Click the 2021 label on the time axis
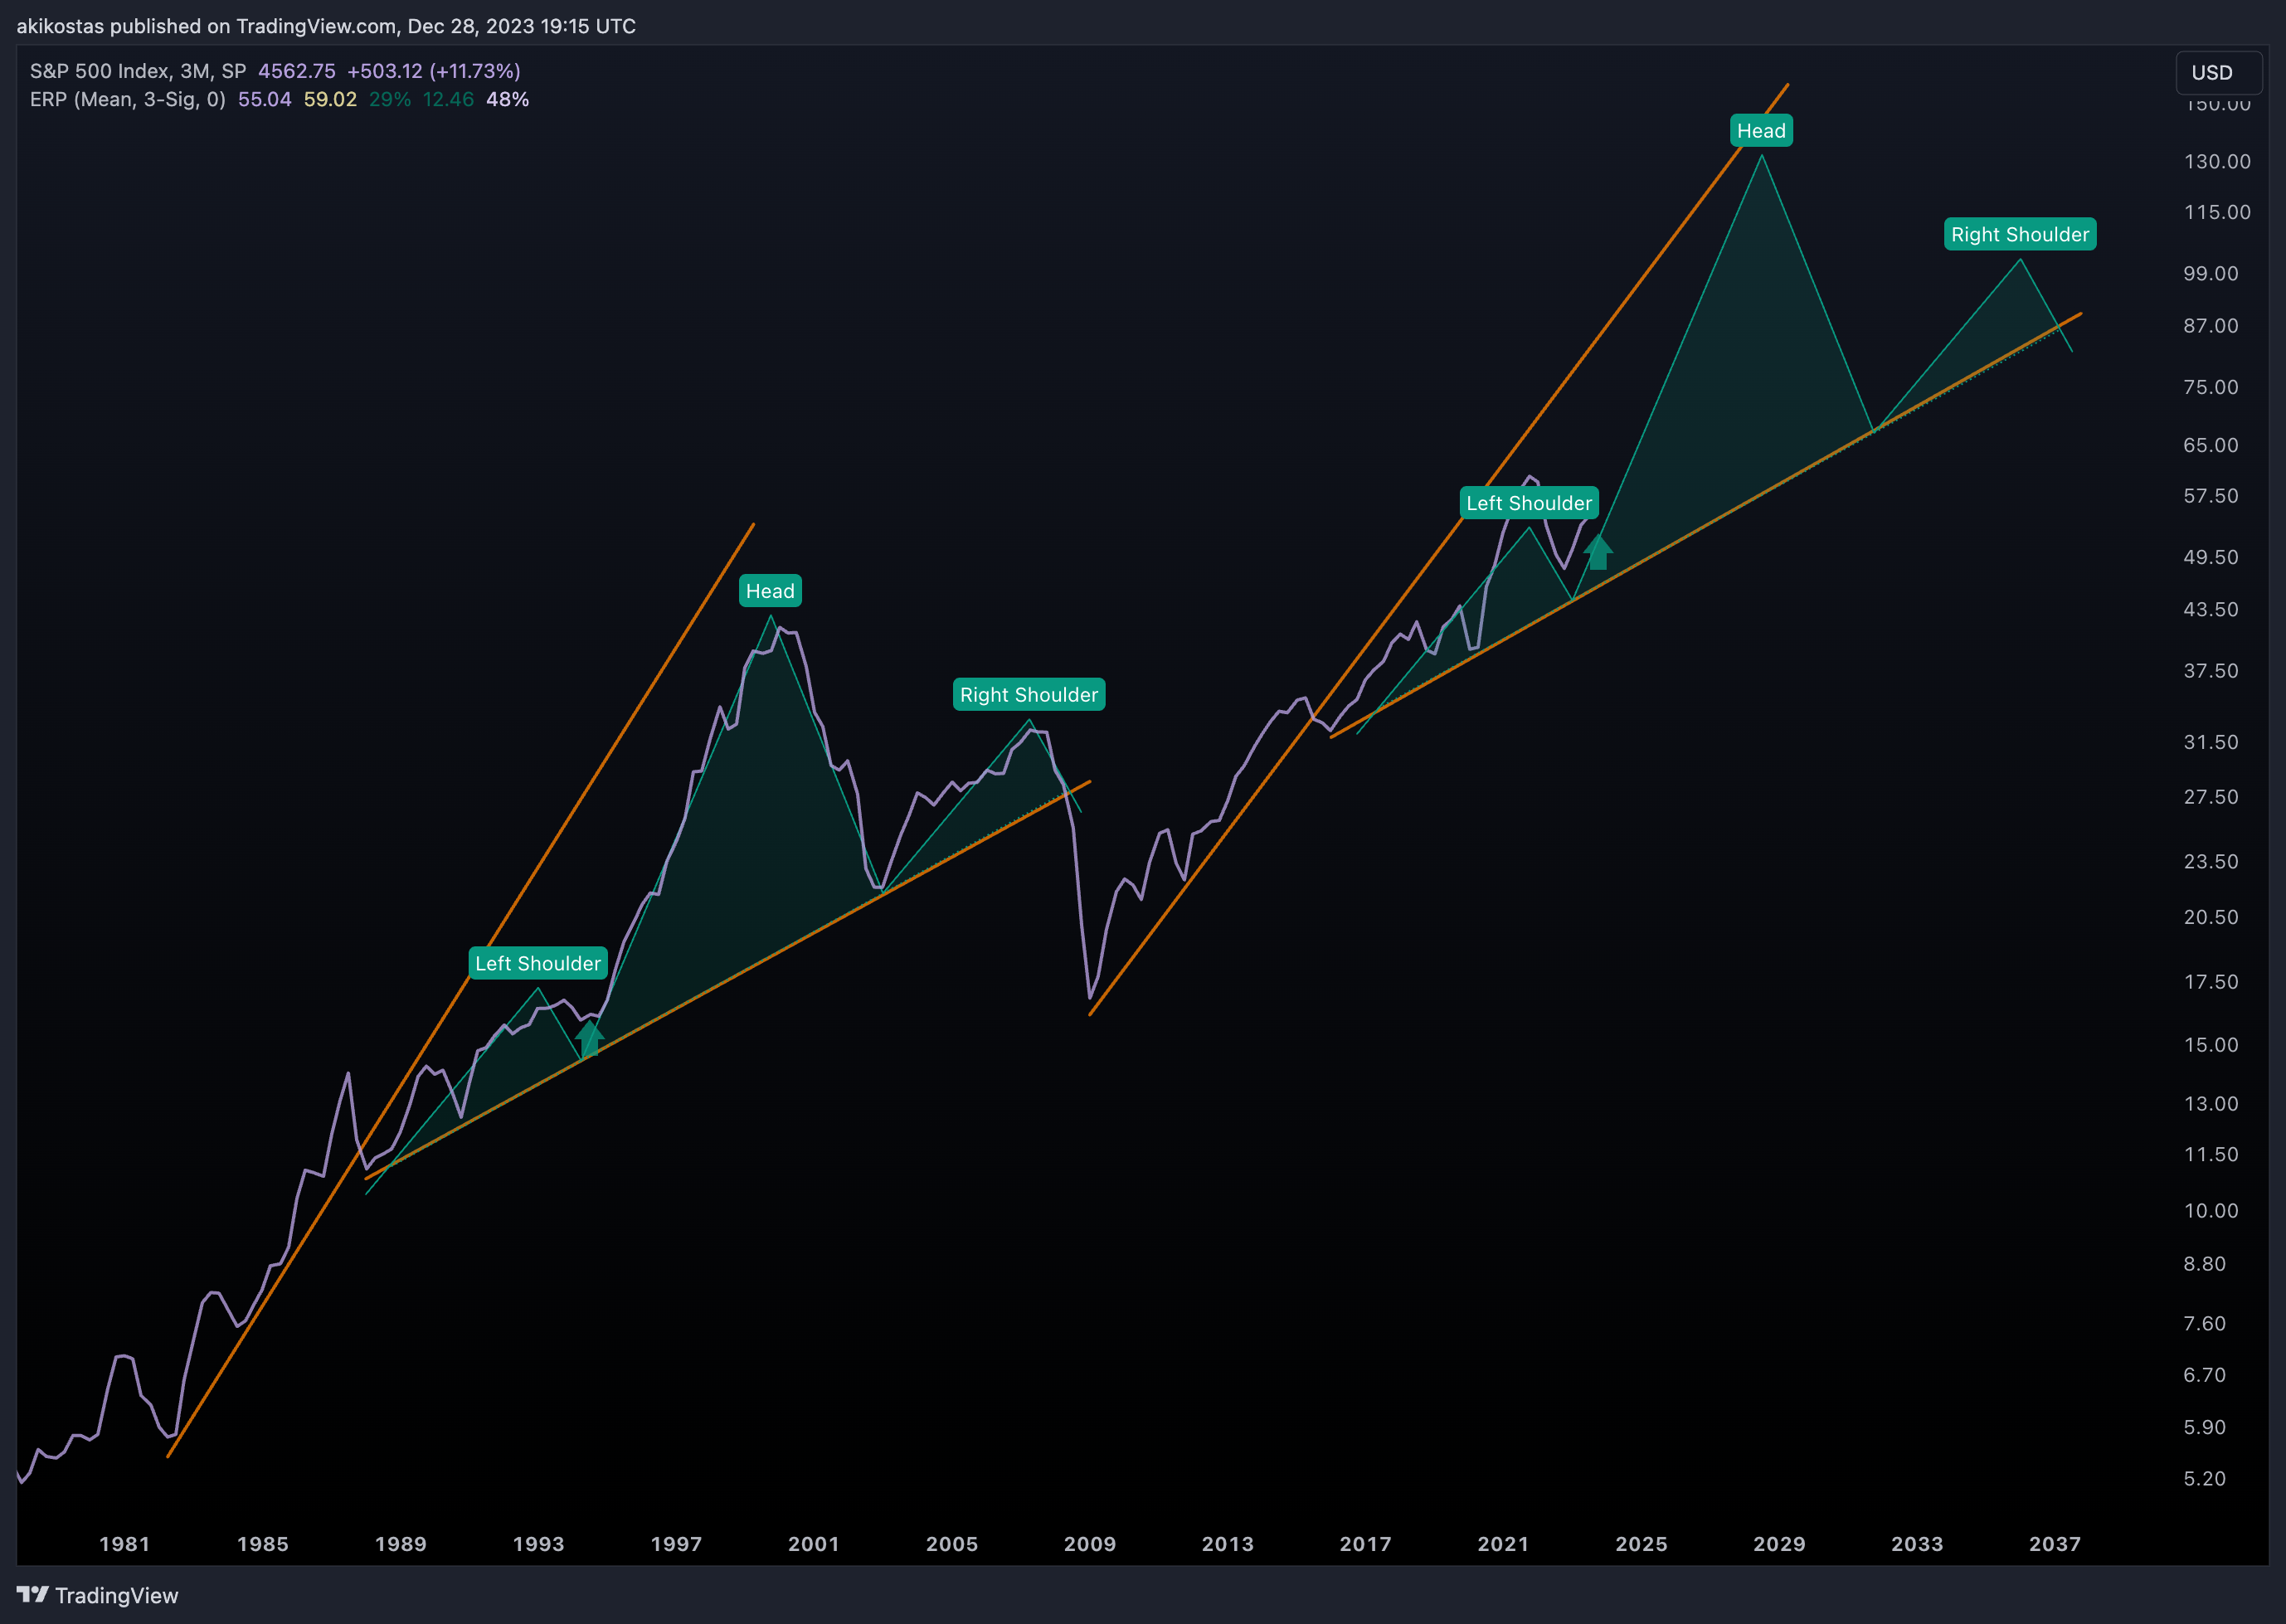 click(x=1504, y=1544)
